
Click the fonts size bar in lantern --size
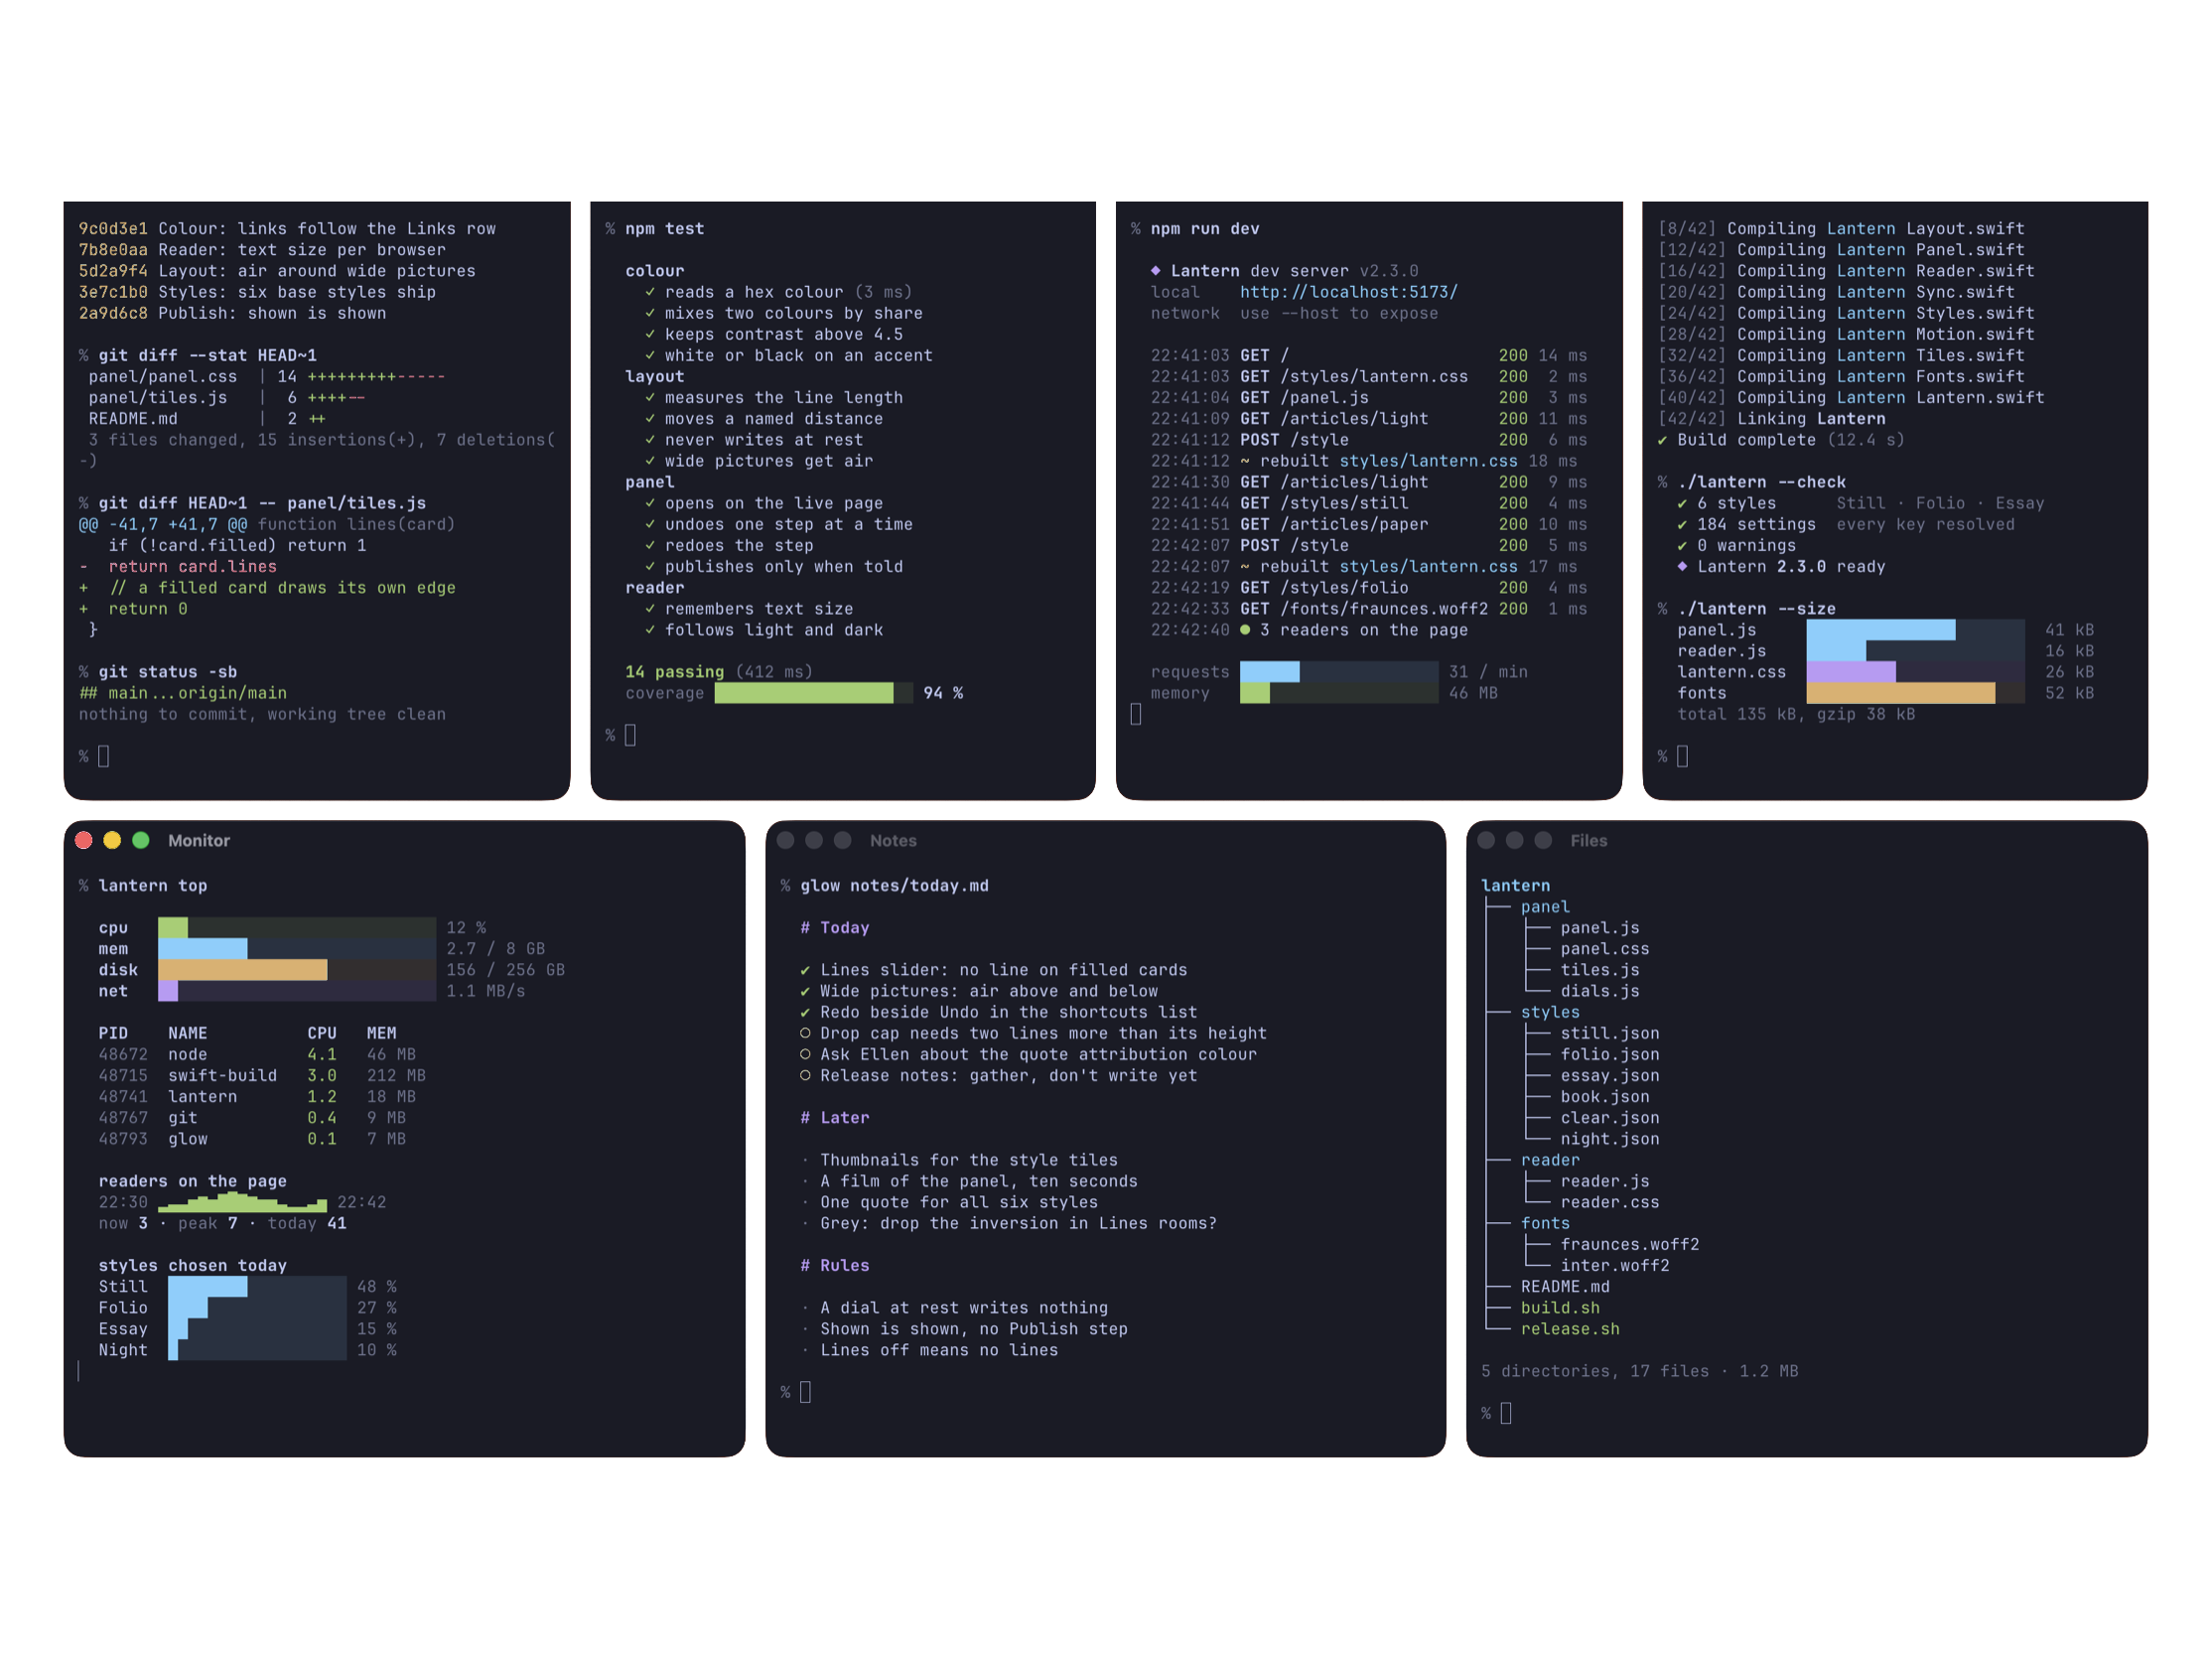[x=1915, y=693]
